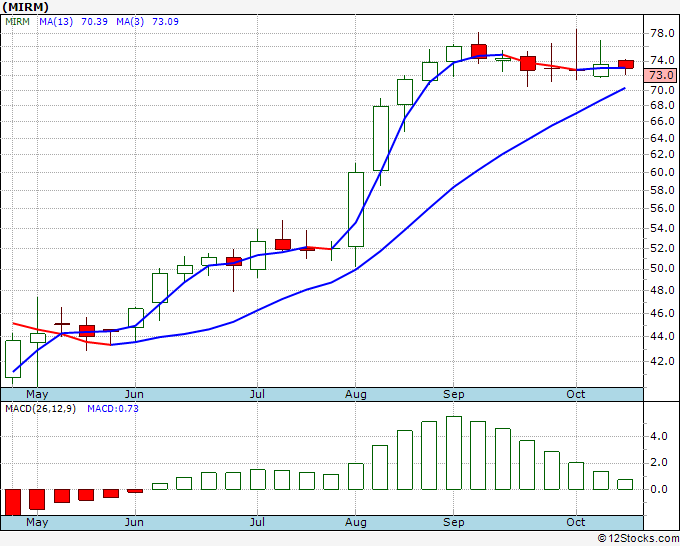Select the green MIRM legend label
680x546 pixels.
coord(20,19)
